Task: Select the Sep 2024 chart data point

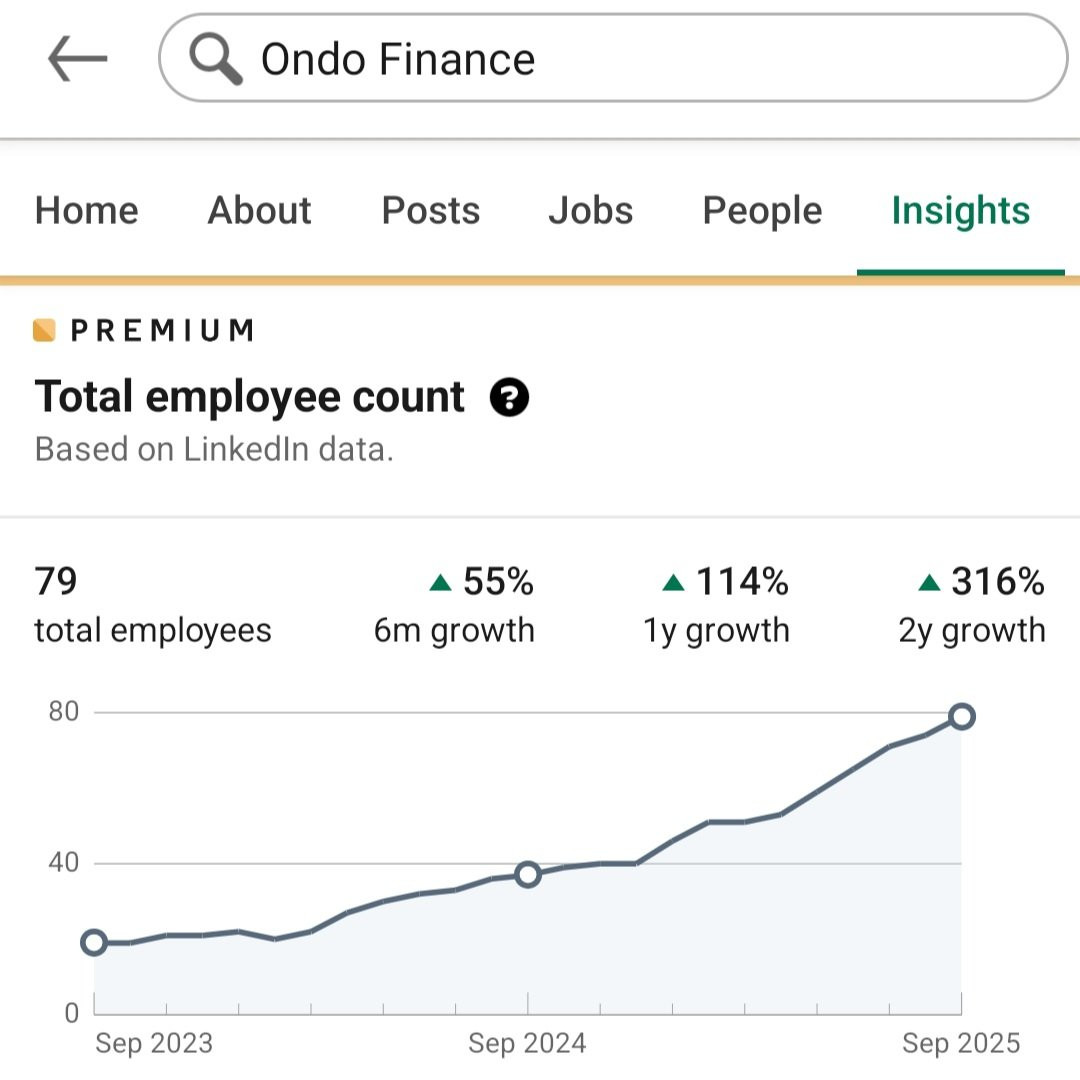Action: [x=528, y=875]
